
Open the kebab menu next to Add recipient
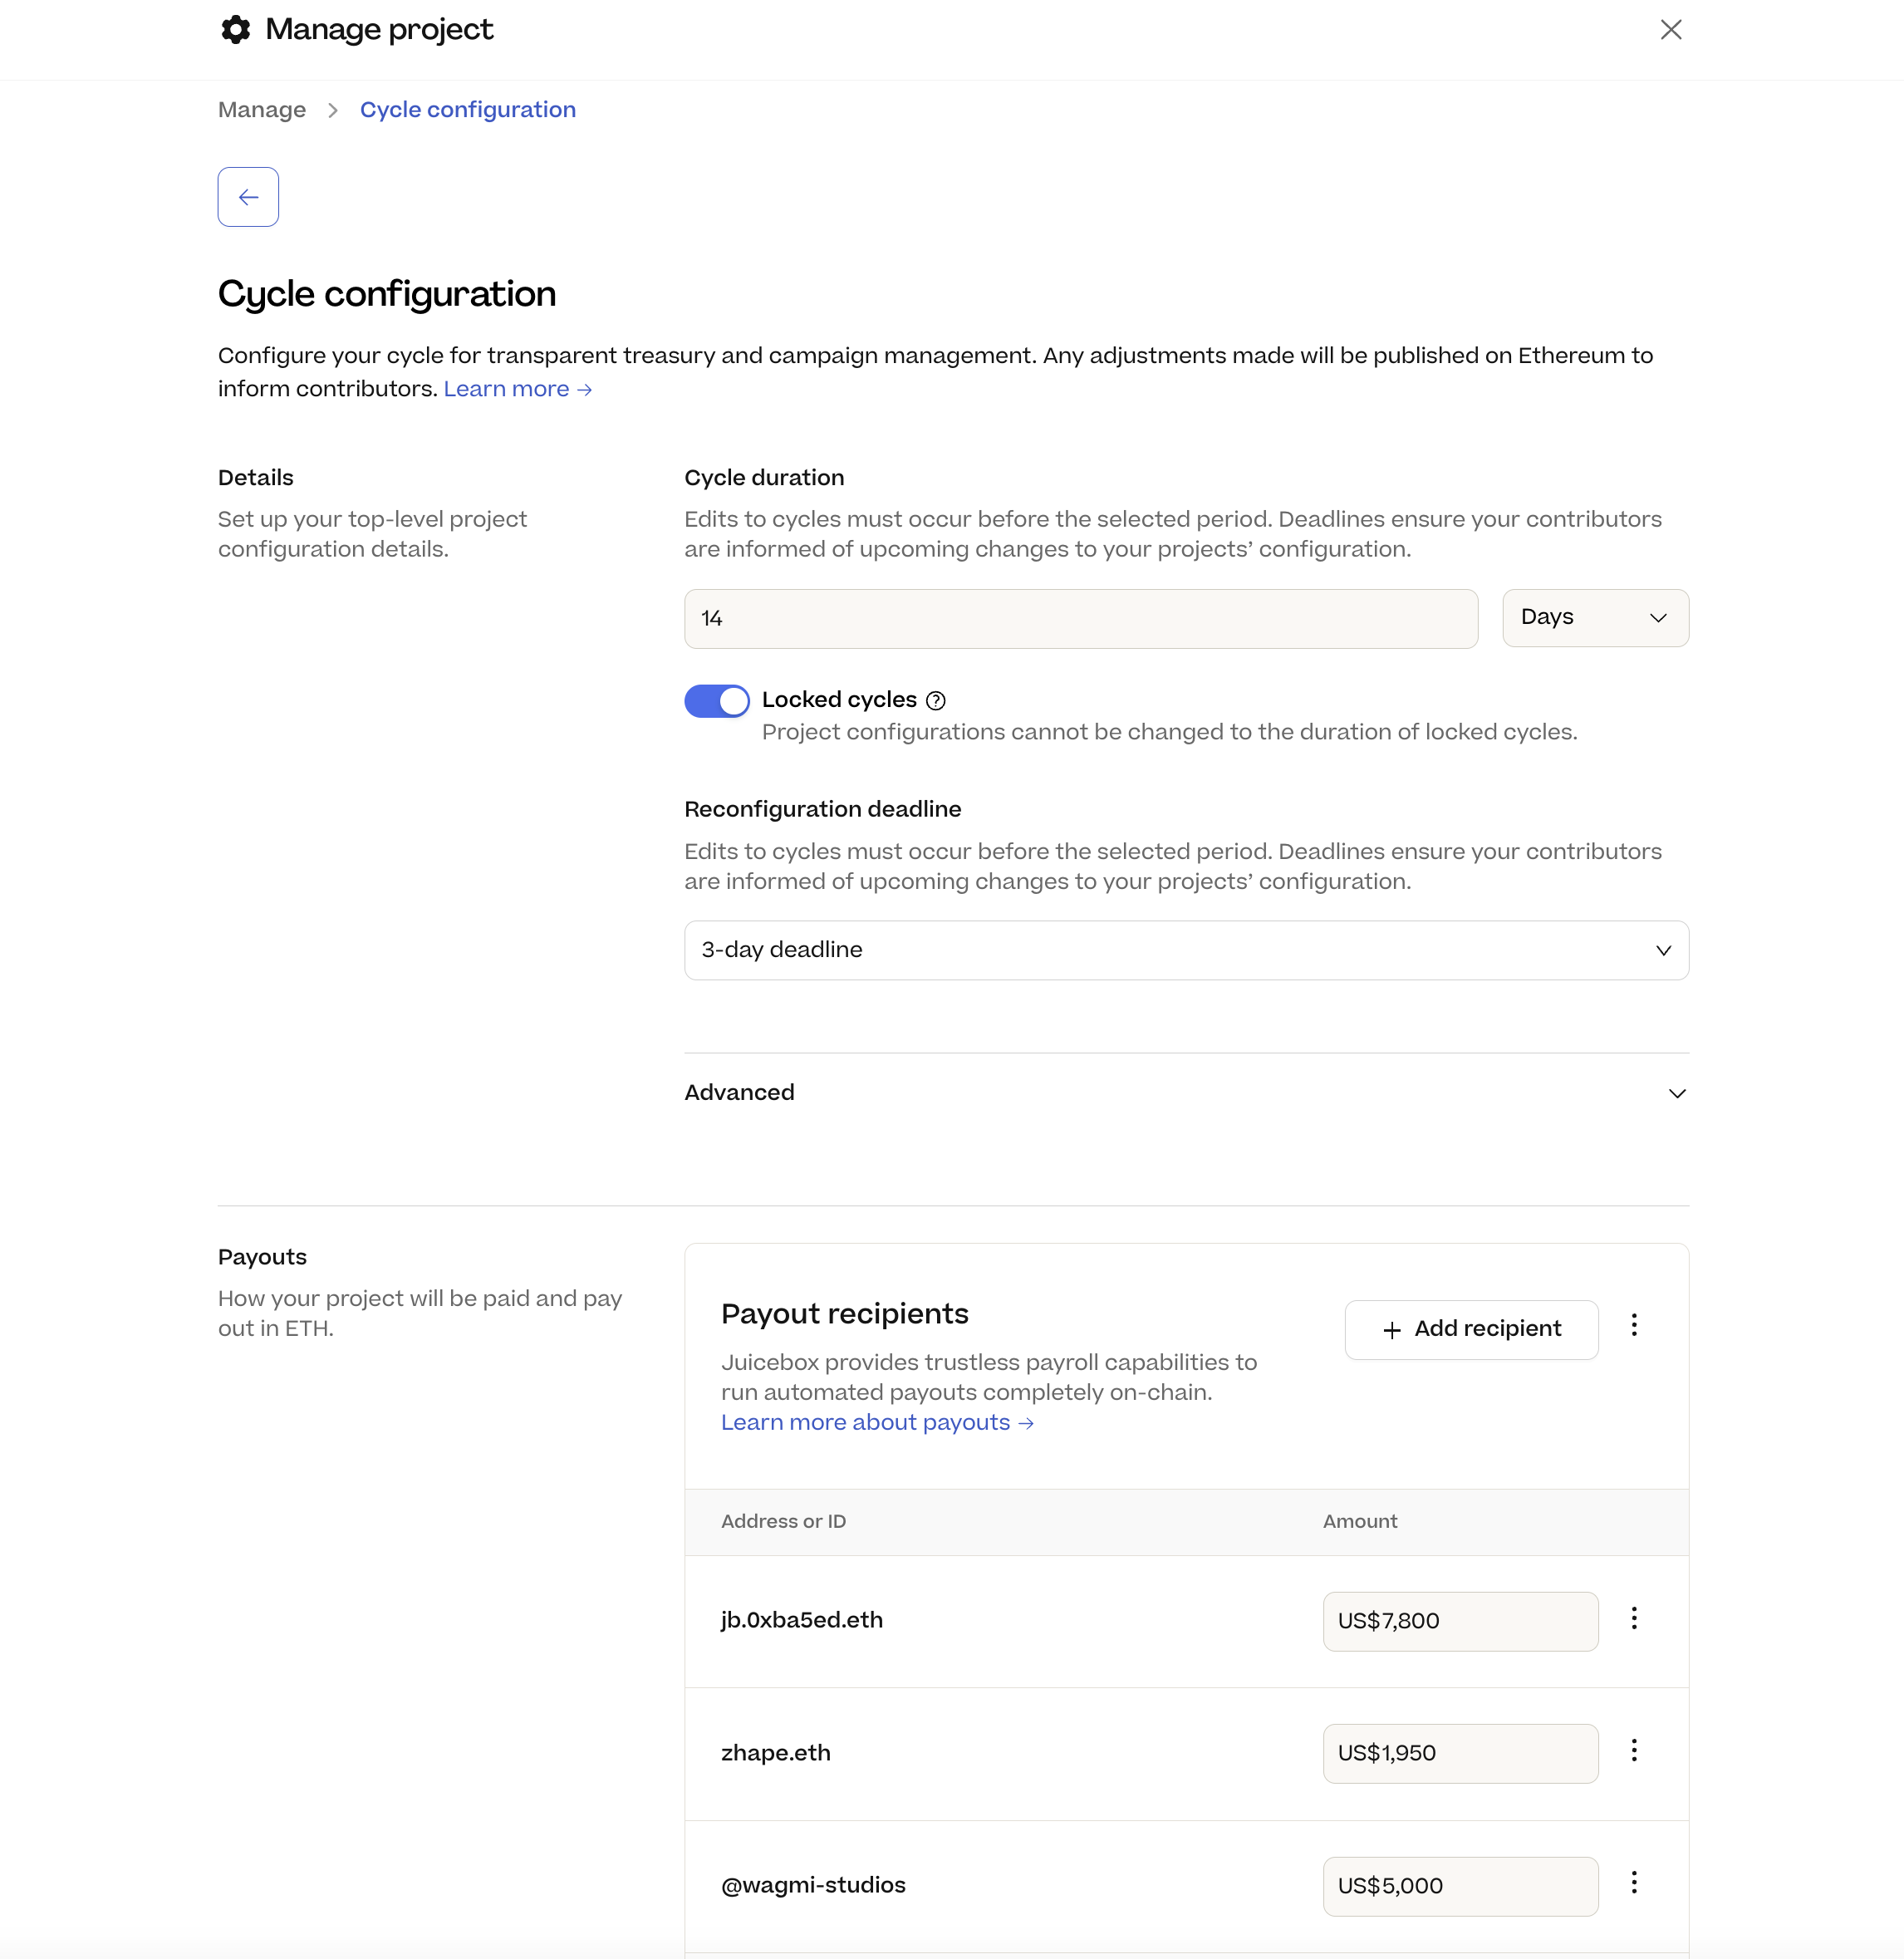(x=1634, y=1325)
